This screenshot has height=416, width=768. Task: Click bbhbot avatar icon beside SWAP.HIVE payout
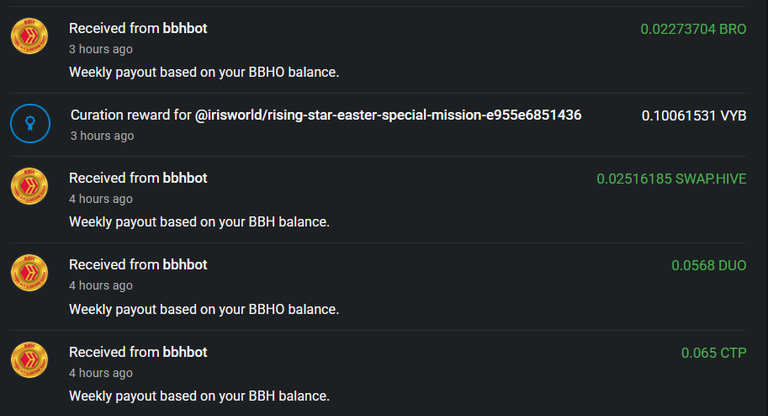click(x=29, y=186)
